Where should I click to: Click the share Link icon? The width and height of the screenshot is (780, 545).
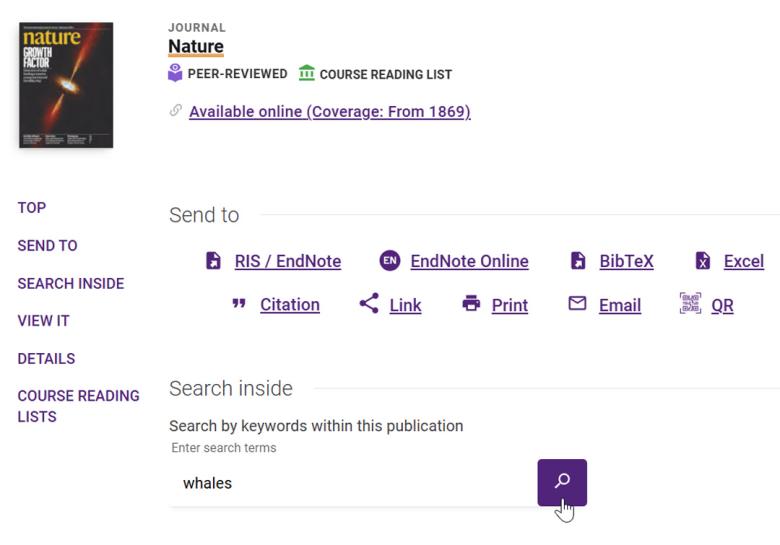(x=369, y=304)
